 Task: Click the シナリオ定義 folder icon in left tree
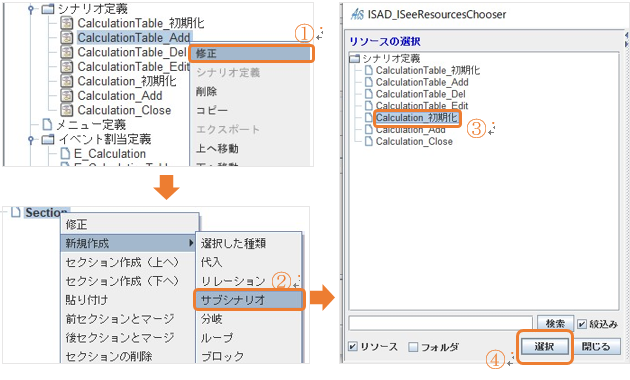[48, 8]
